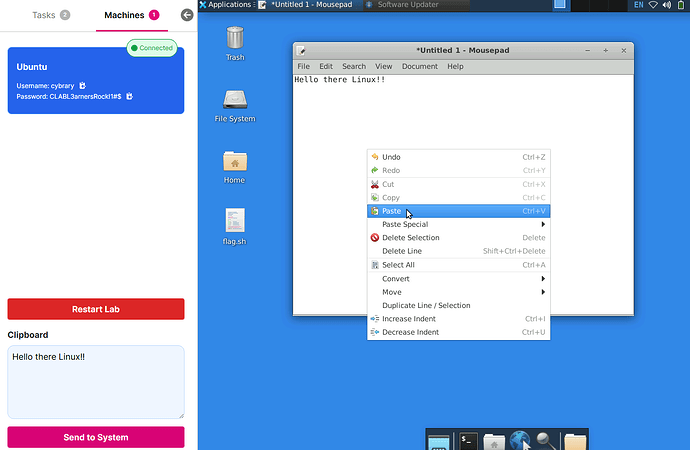Open the Document menu in Mousepad
690x450 pixels.
click(x=419, y=67)
